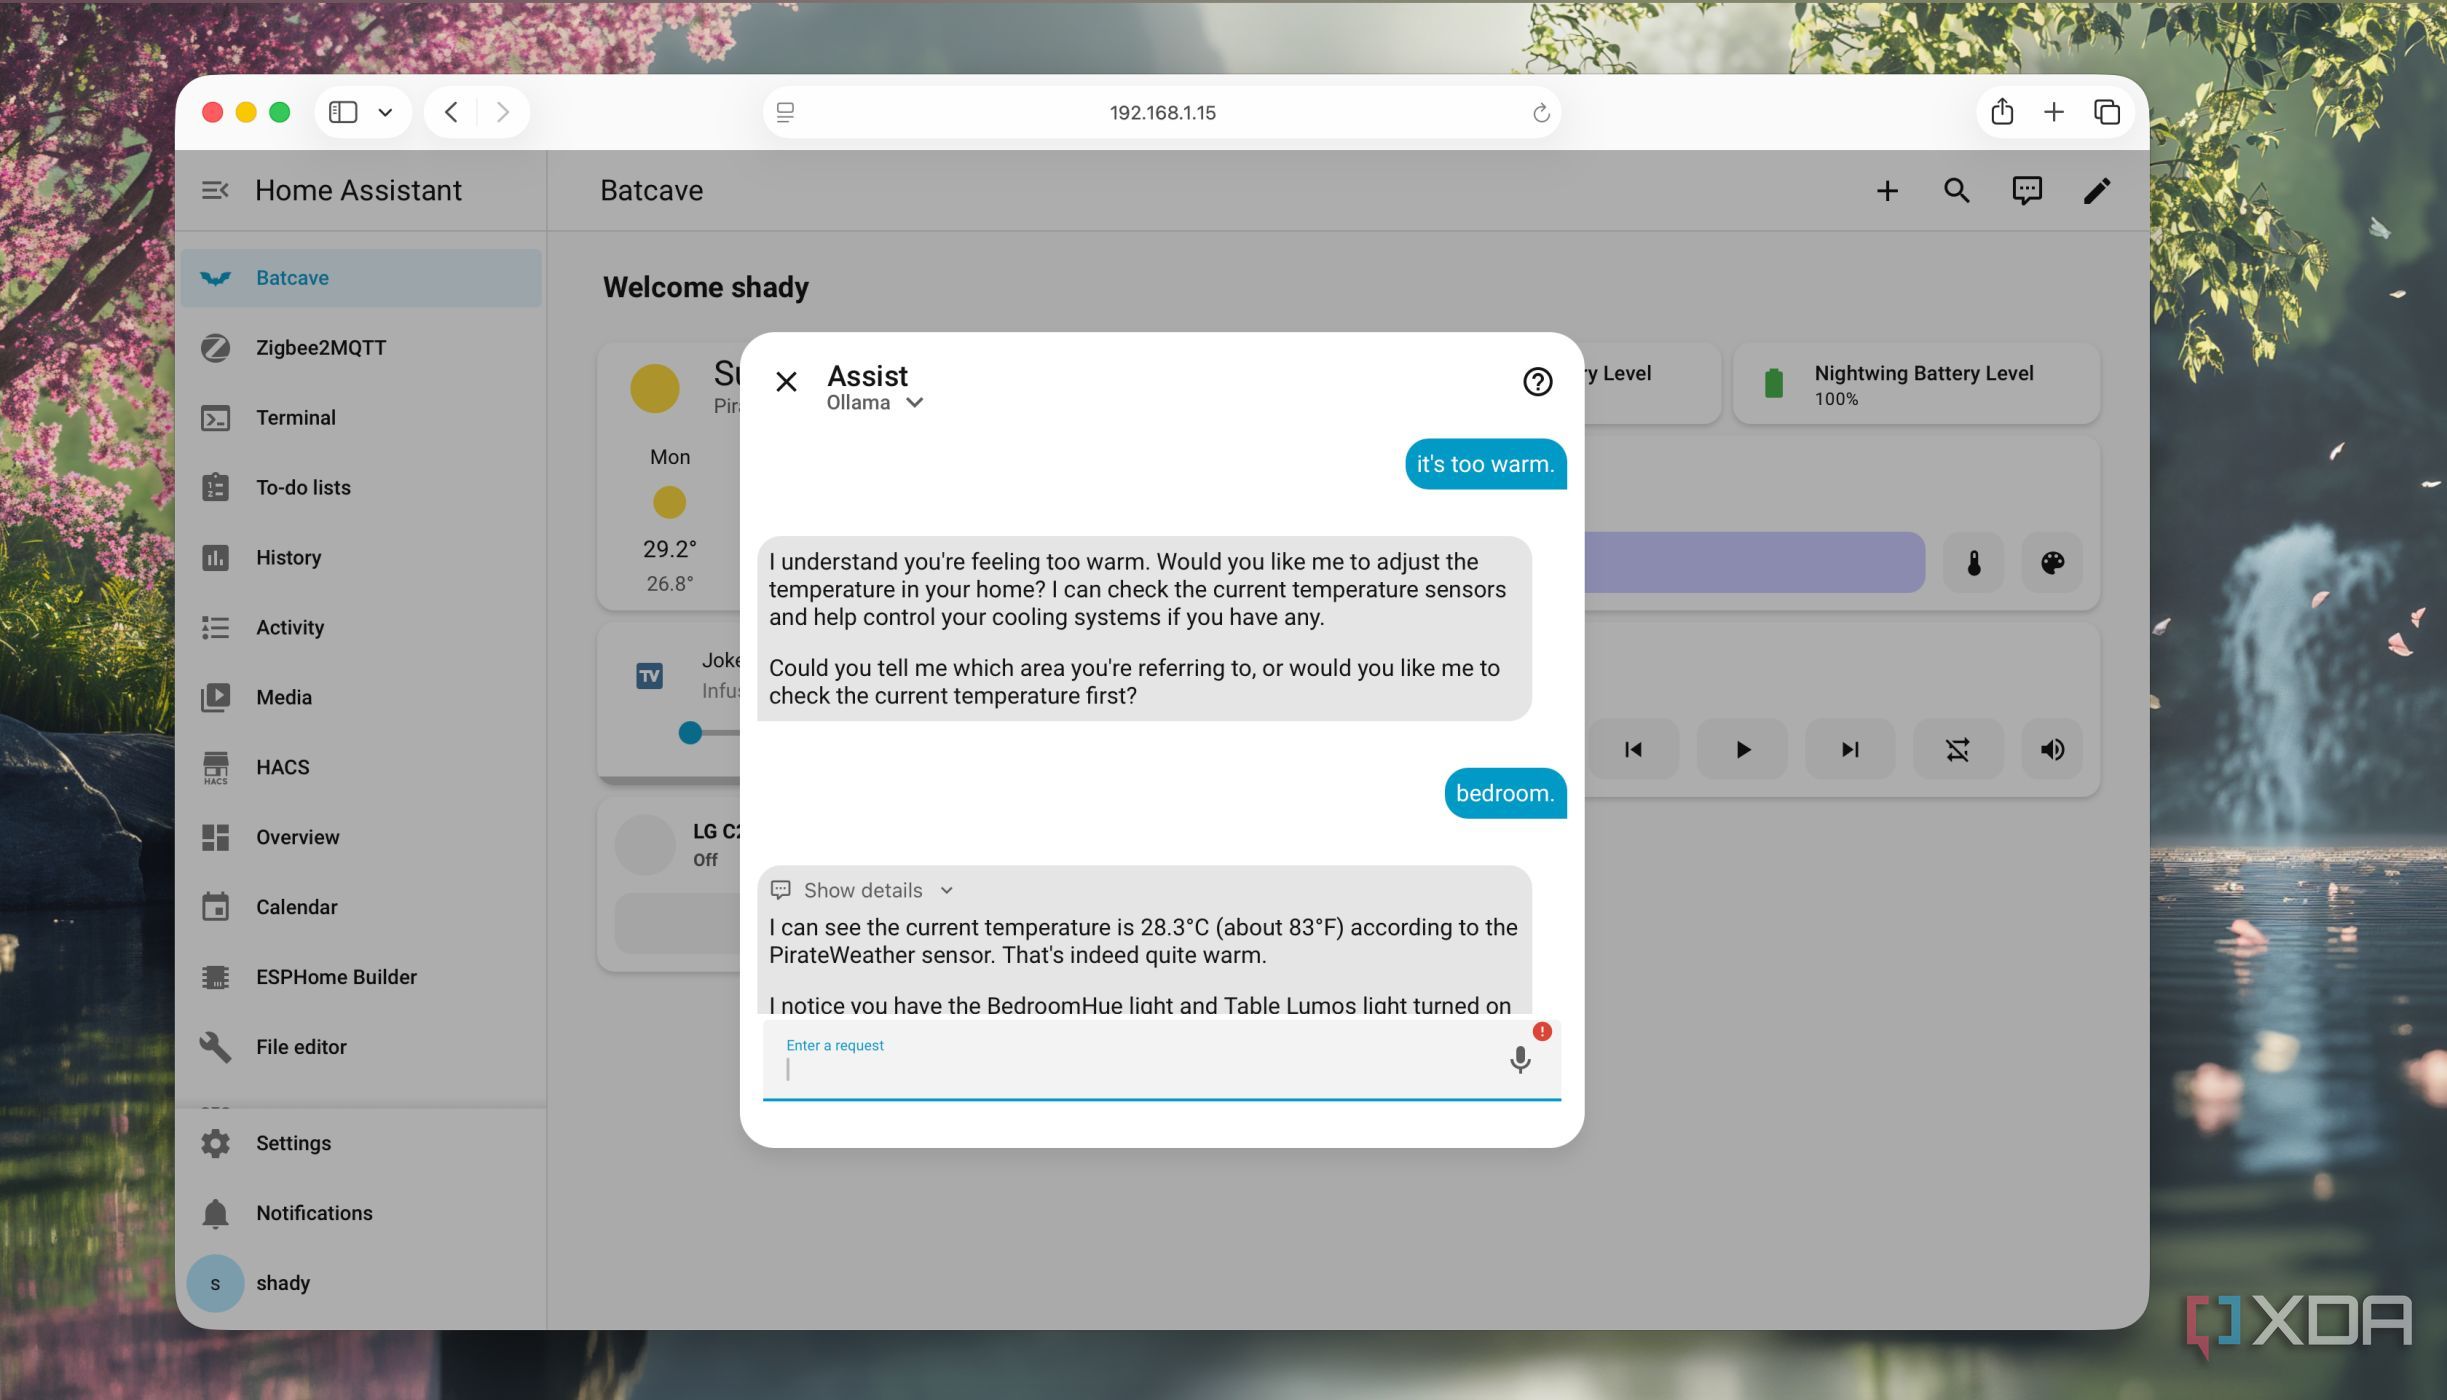Open File editor wrench icon
2447x1400 pixels.
click(x=215, y=1048)
